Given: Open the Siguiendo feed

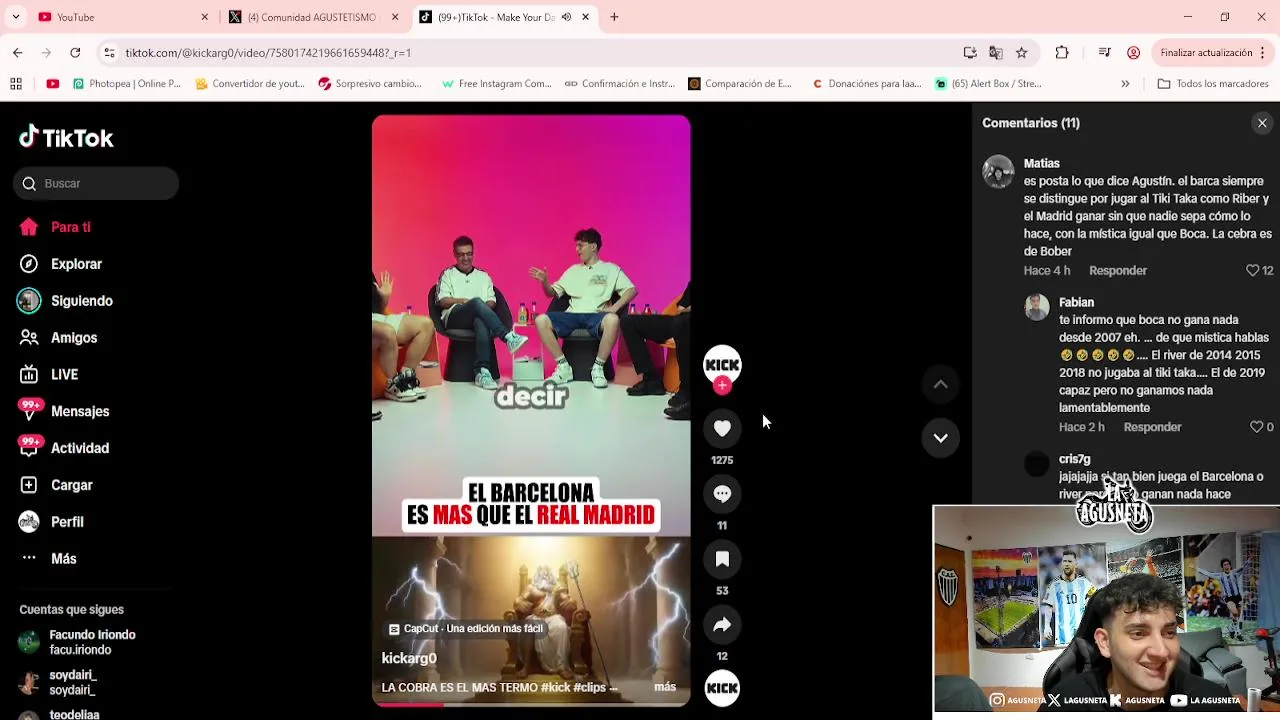Looking at the screenshot, I should click(x=67, y=301).
